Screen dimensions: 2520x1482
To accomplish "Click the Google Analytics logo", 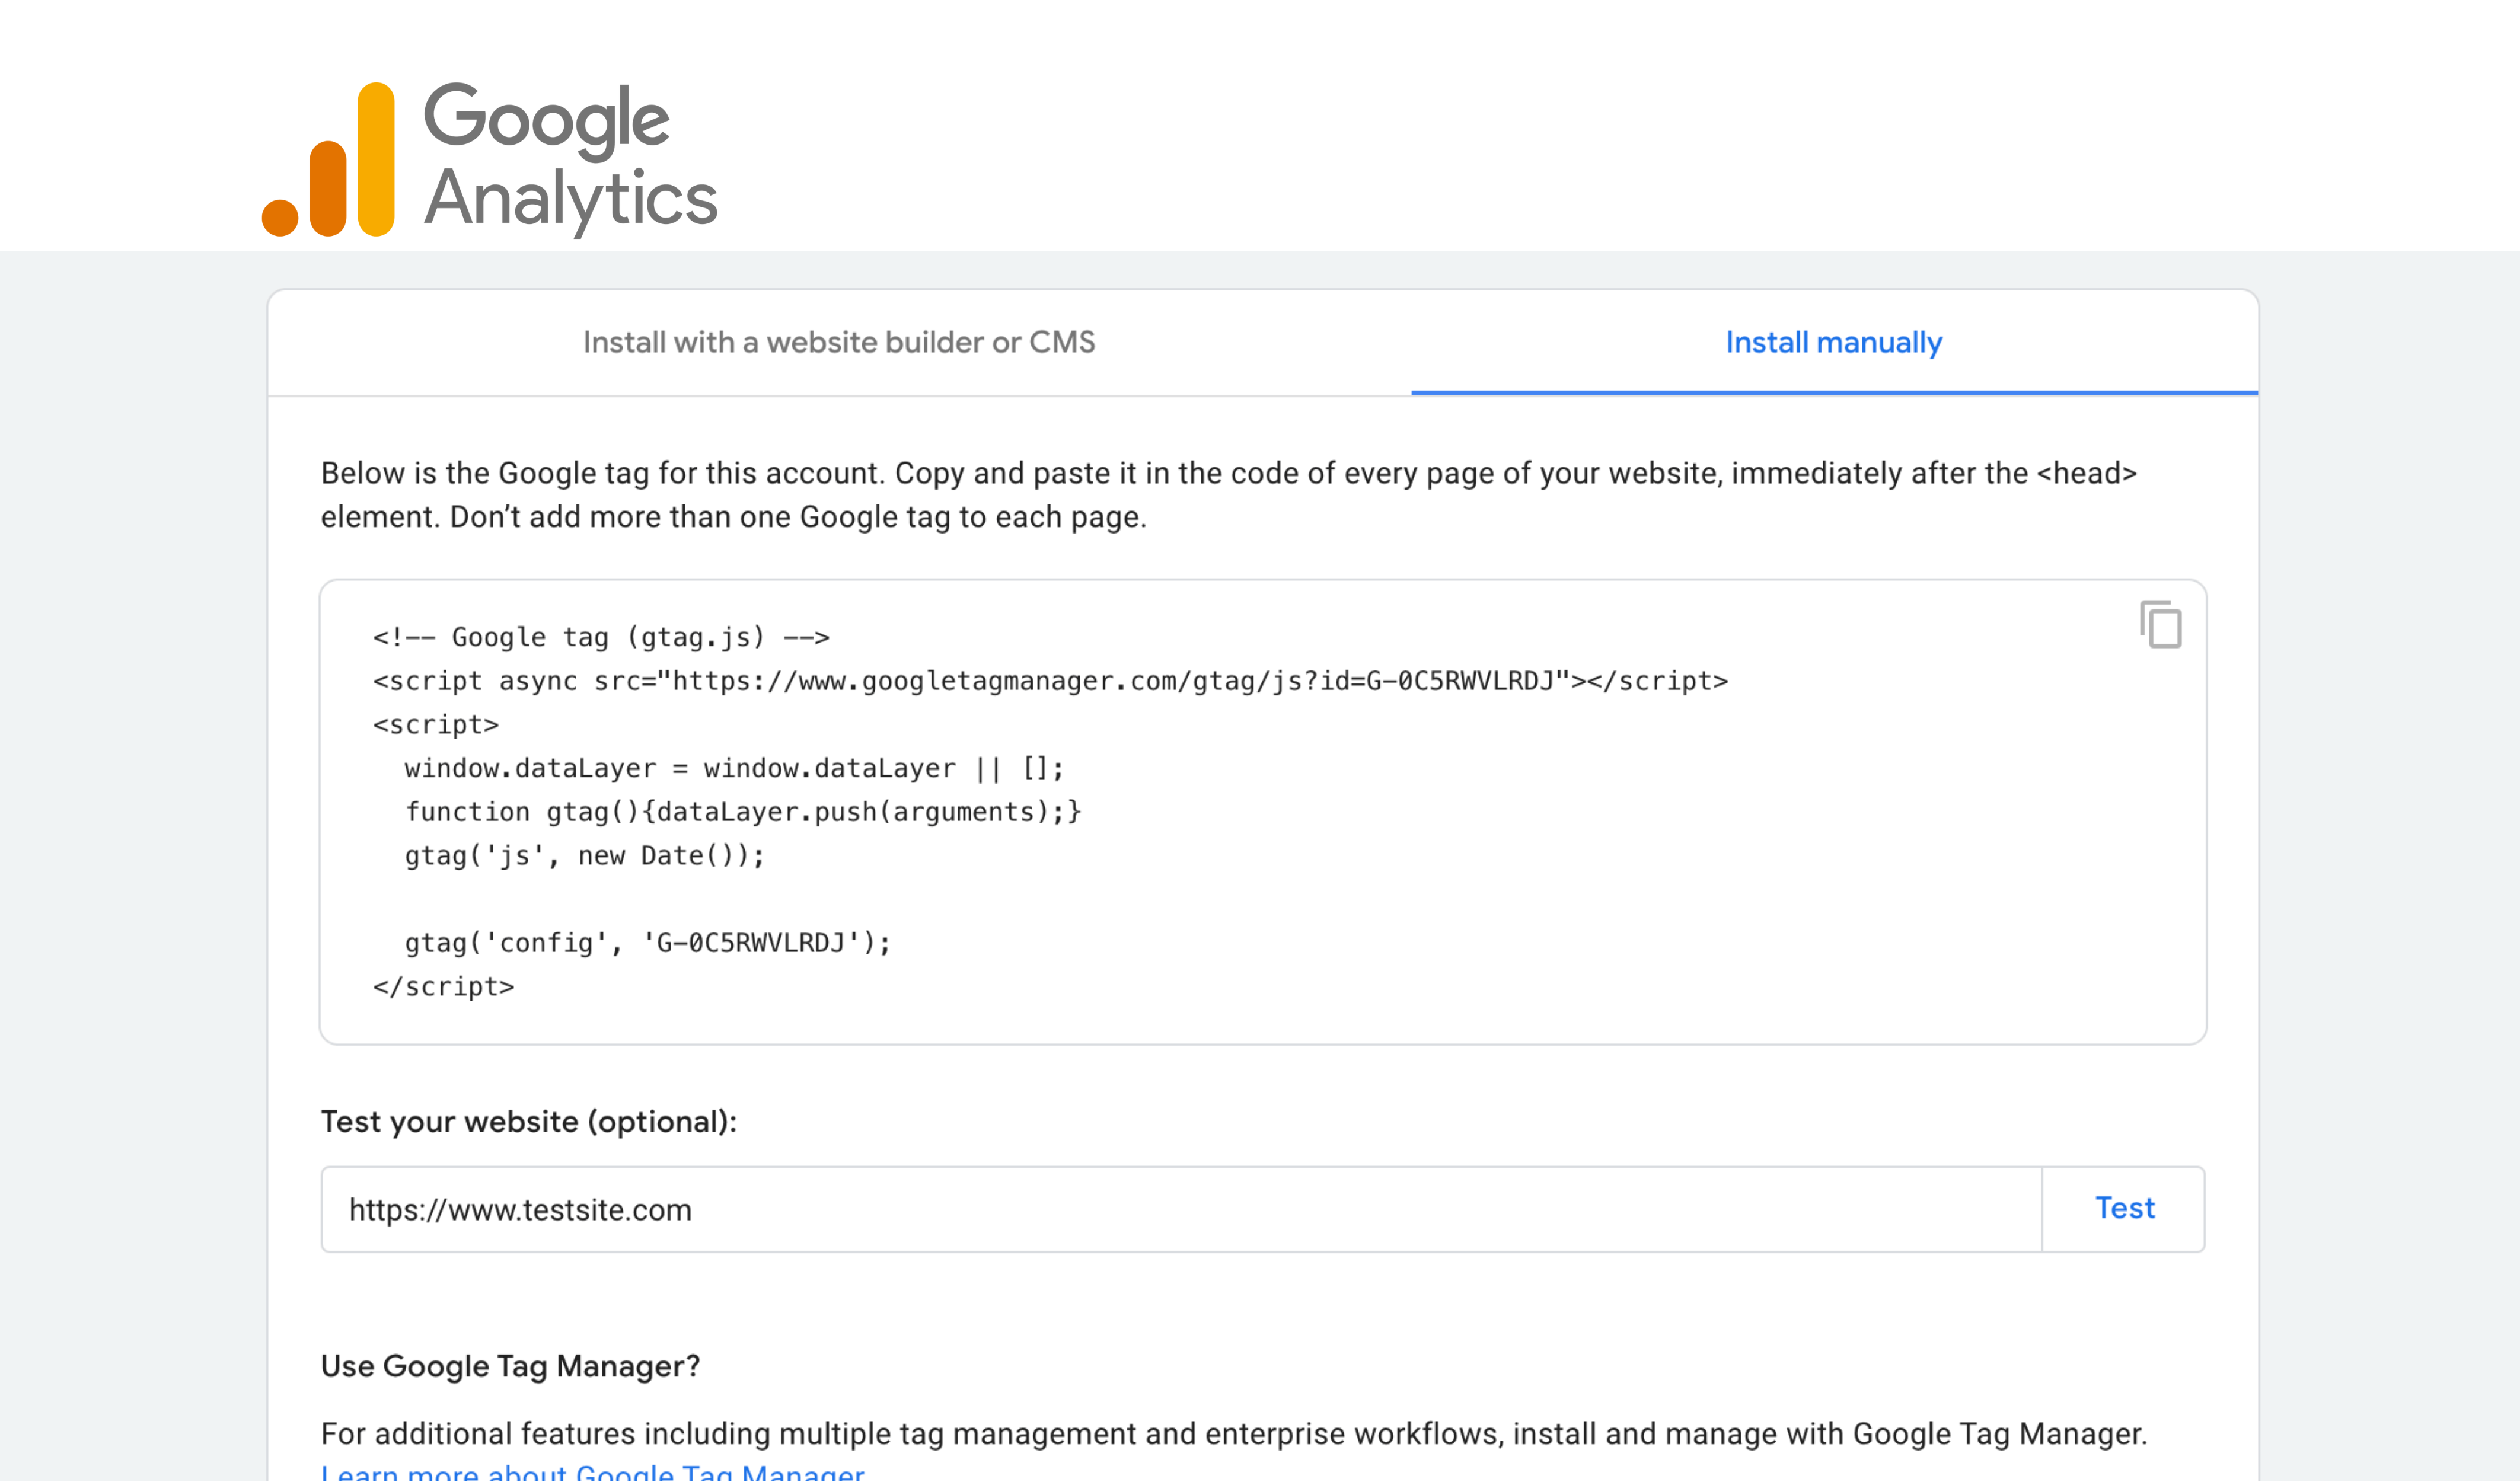I will pyautogui.click(x=490, y=160).
